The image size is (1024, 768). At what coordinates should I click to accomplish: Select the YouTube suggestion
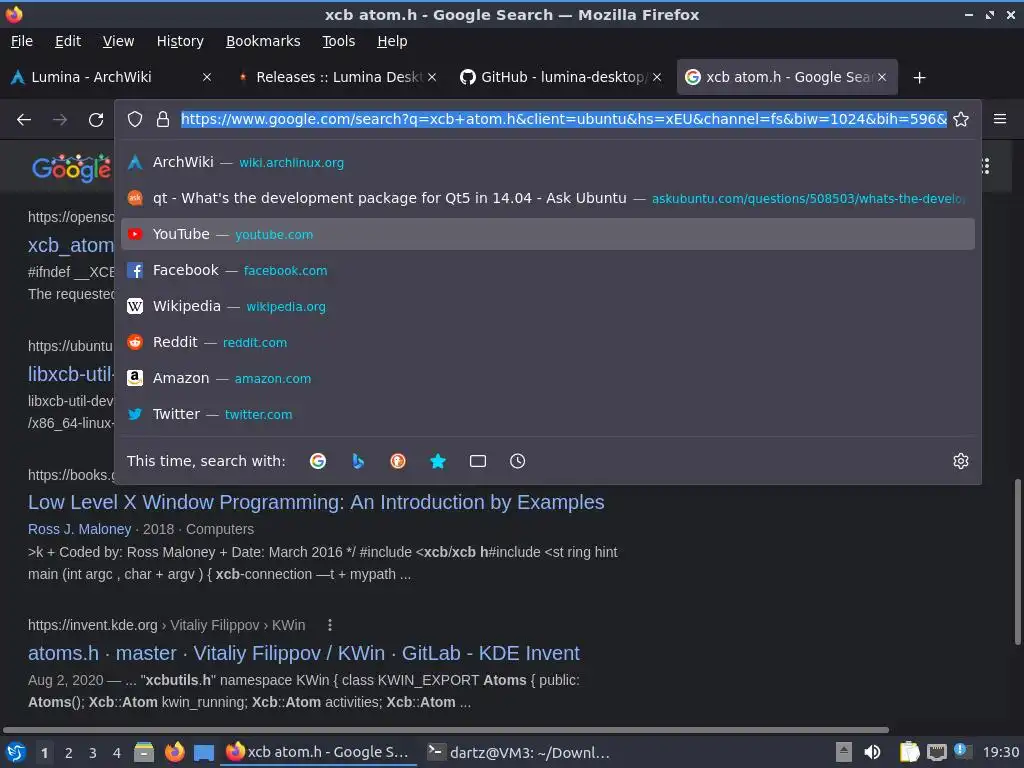click(547, 234)
